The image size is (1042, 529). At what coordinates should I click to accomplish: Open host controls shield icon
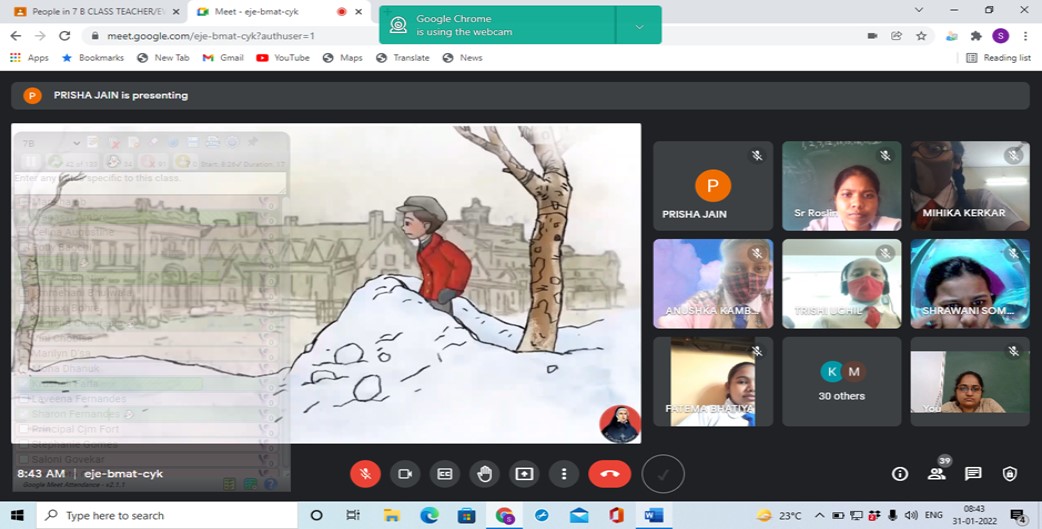click(1009, 474)
